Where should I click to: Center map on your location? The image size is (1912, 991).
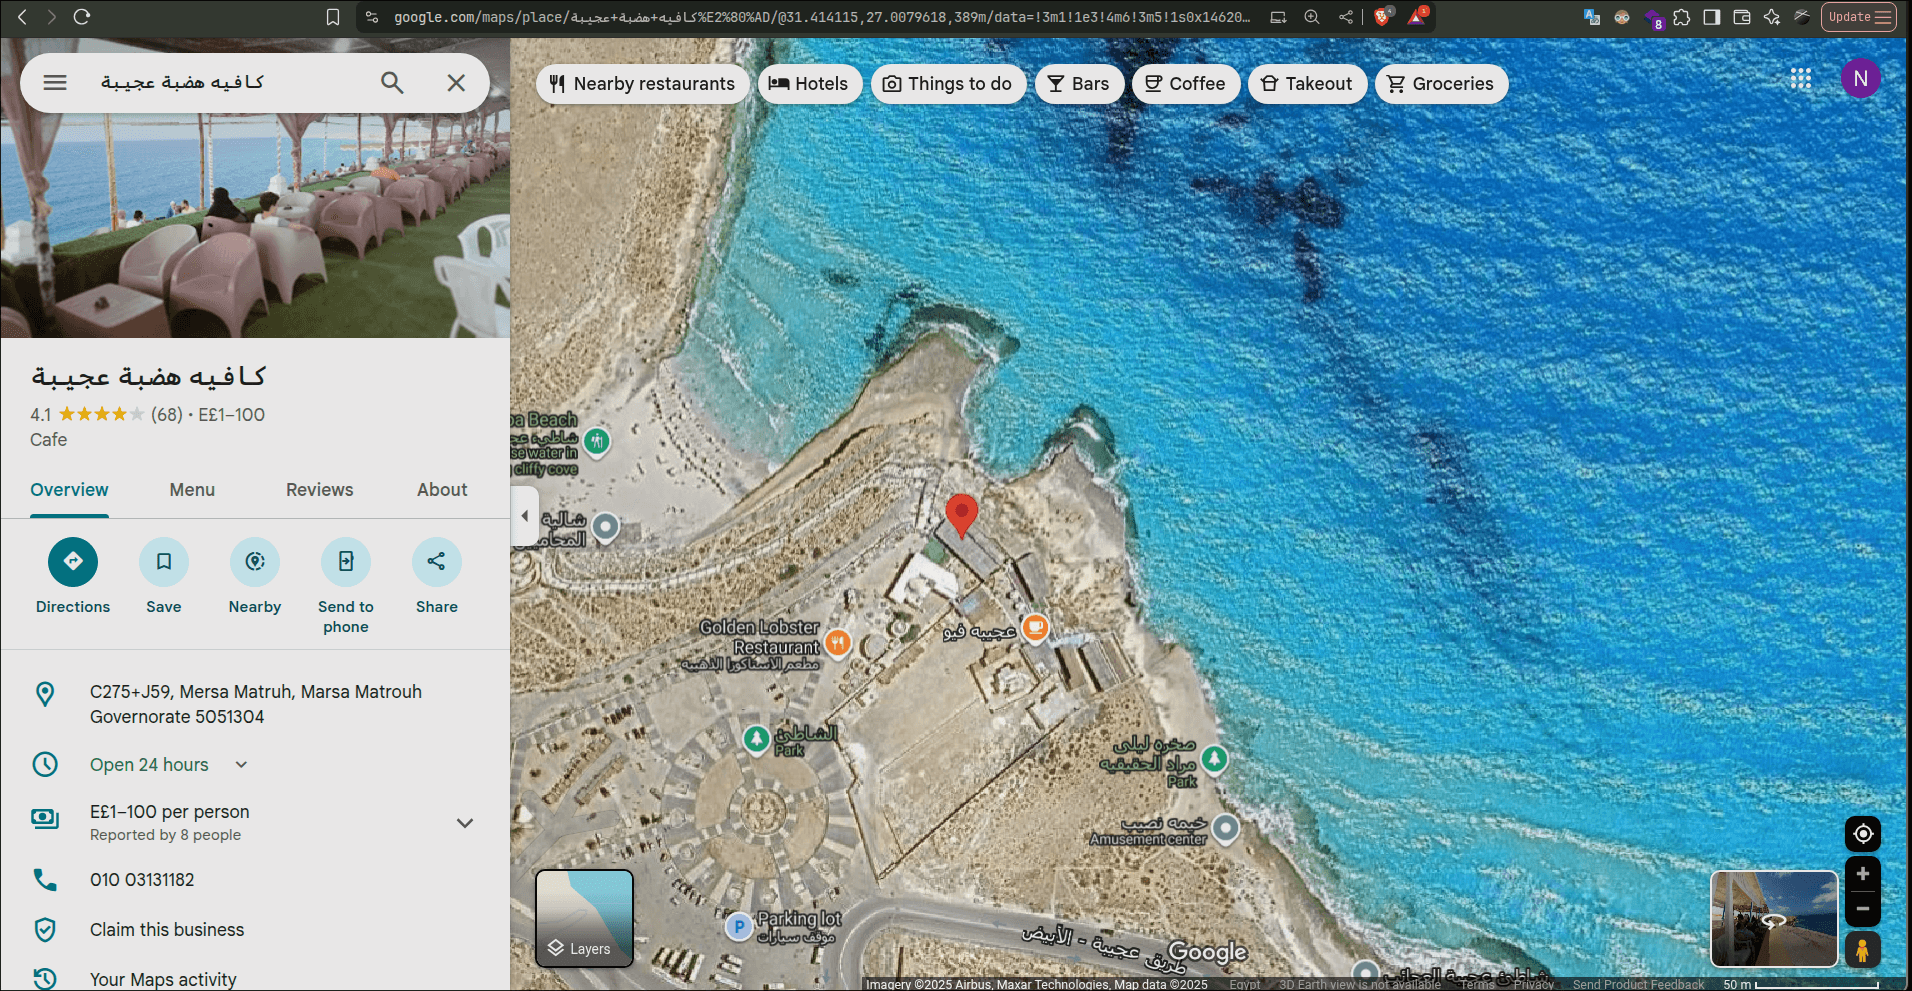1862,834
